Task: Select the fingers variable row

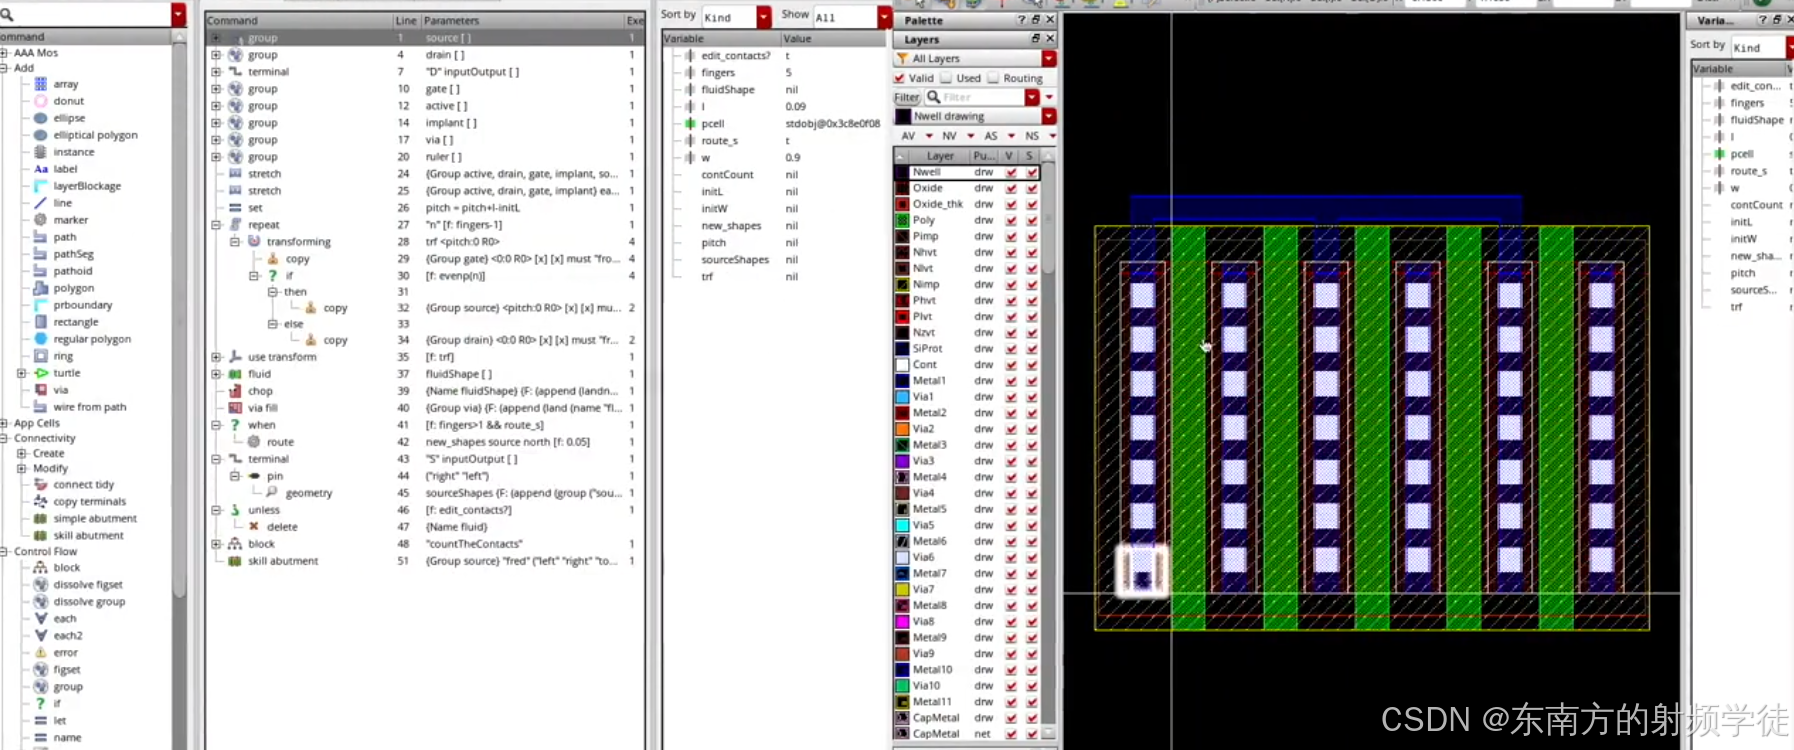Action: [774, 73]
